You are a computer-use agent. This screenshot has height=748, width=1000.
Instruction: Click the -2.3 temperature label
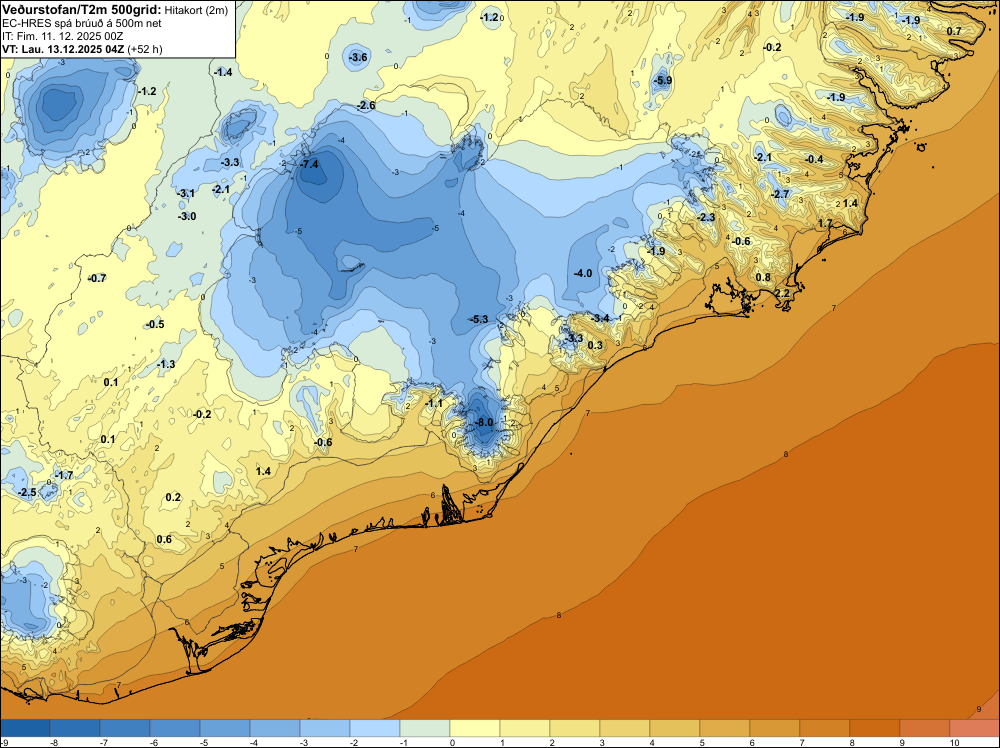pos(705,217)
